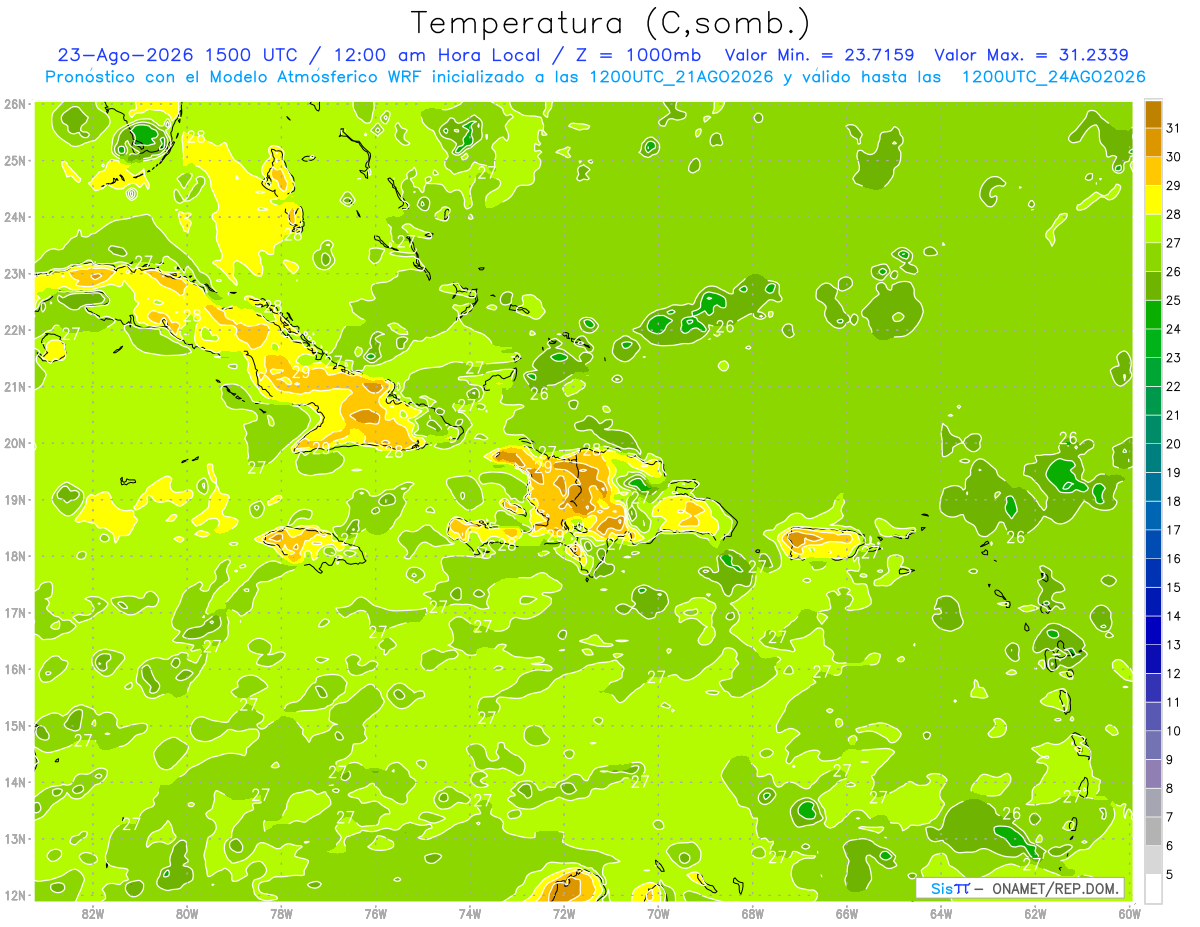Click the colorbar label '29'
1200x927 pixels.
tap(1173, 186)
